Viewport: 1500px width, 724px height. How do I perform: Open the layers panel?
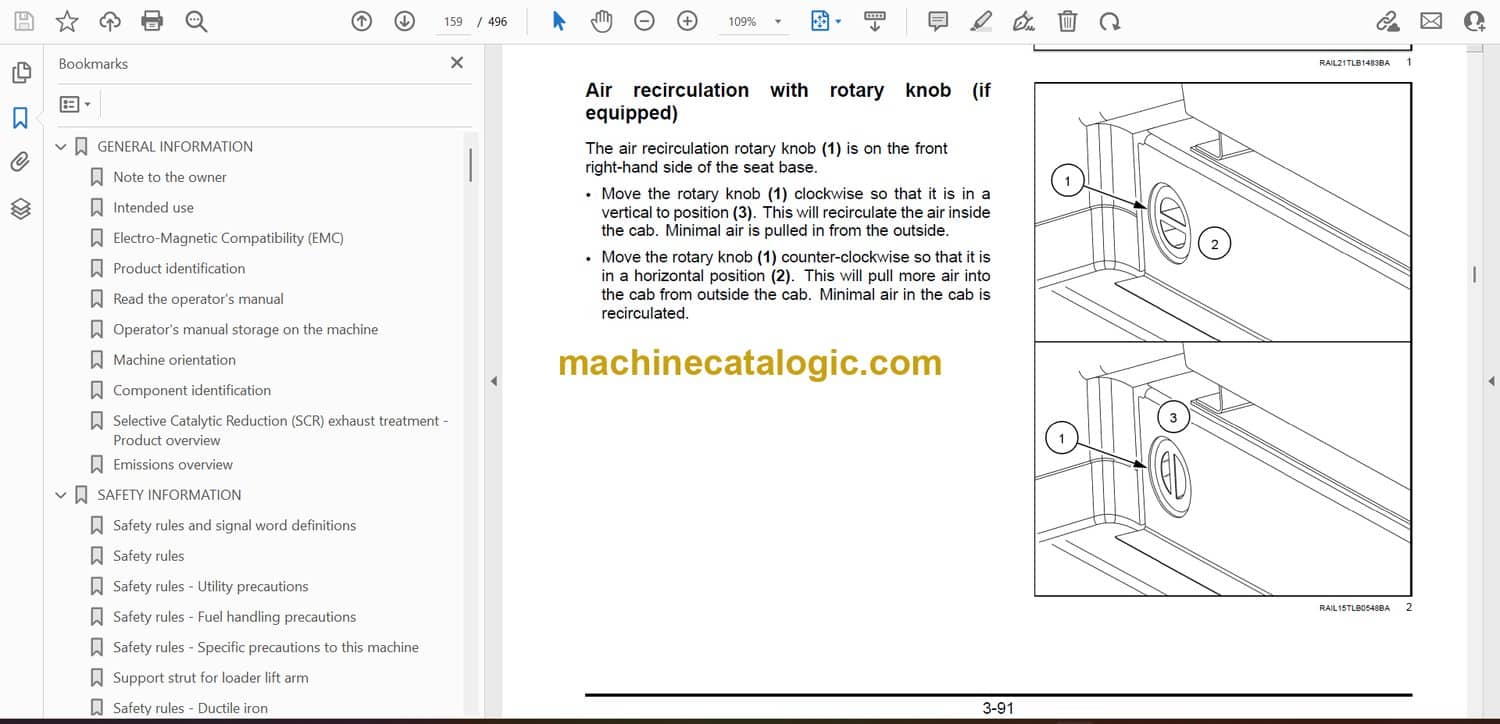[20, 208]
